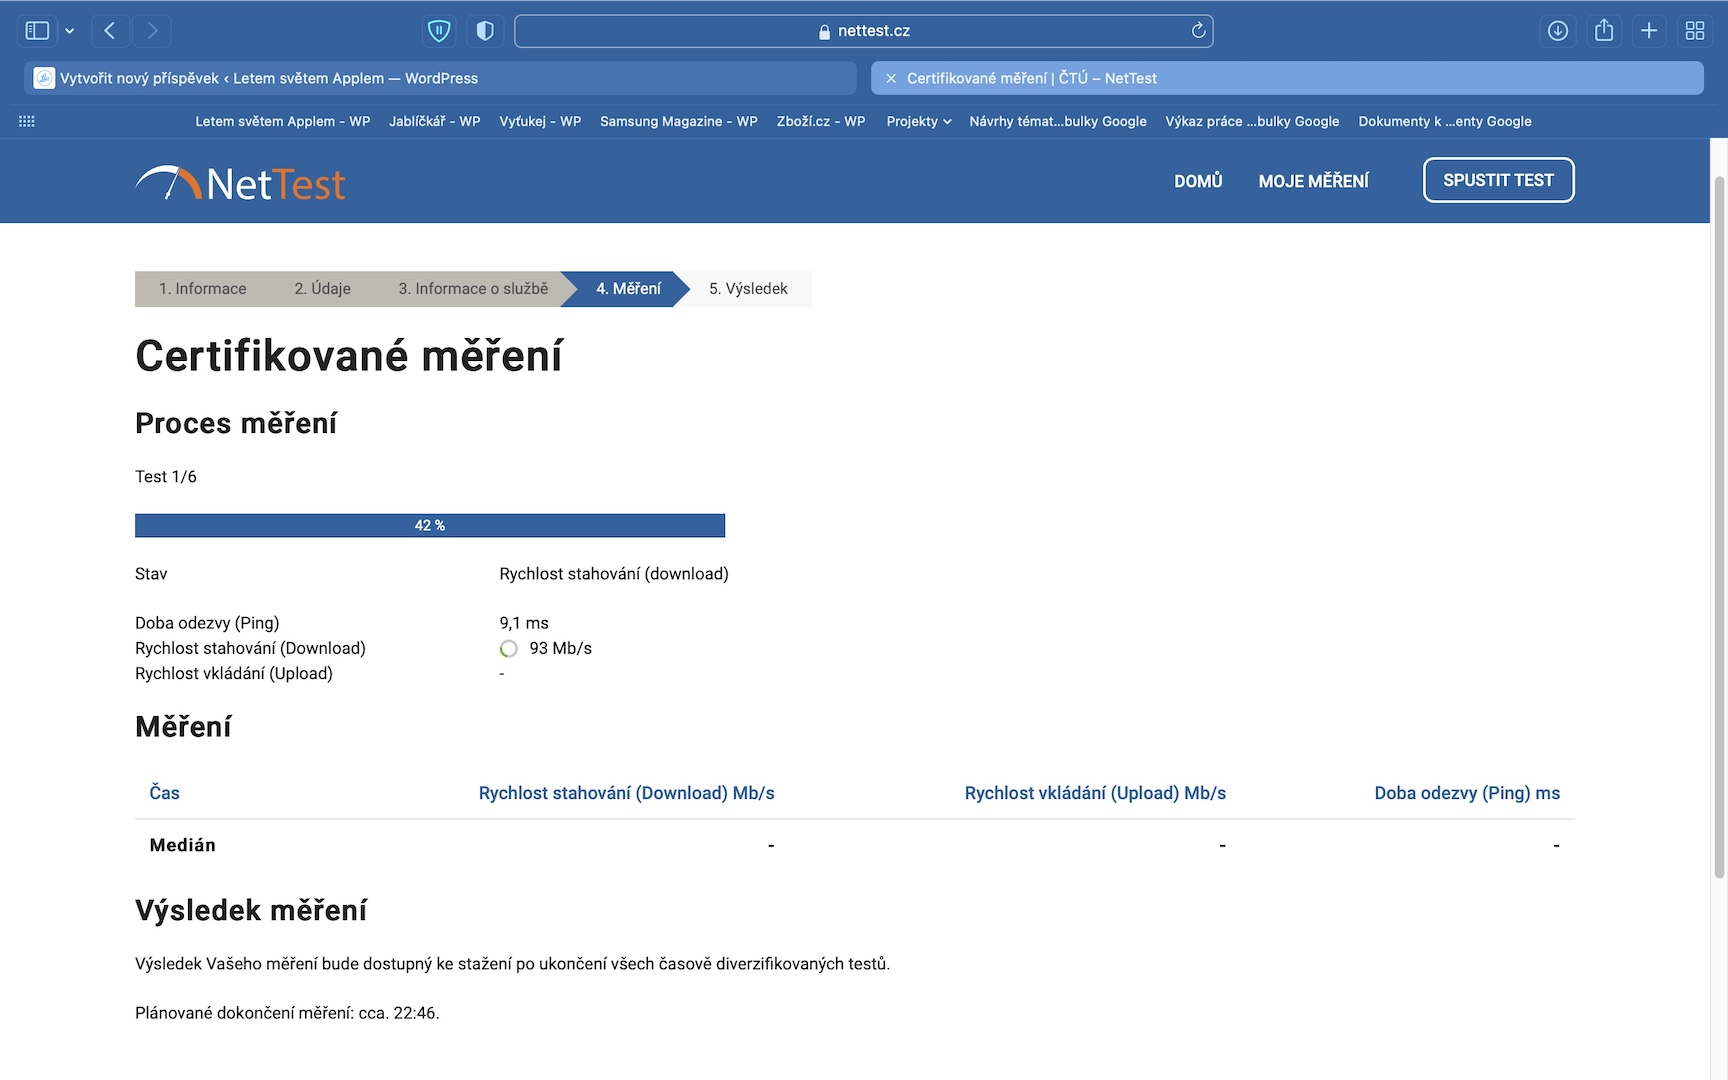Click the download speed loading spinner
1728x1080 pixels.
click(x=509, y=649)
